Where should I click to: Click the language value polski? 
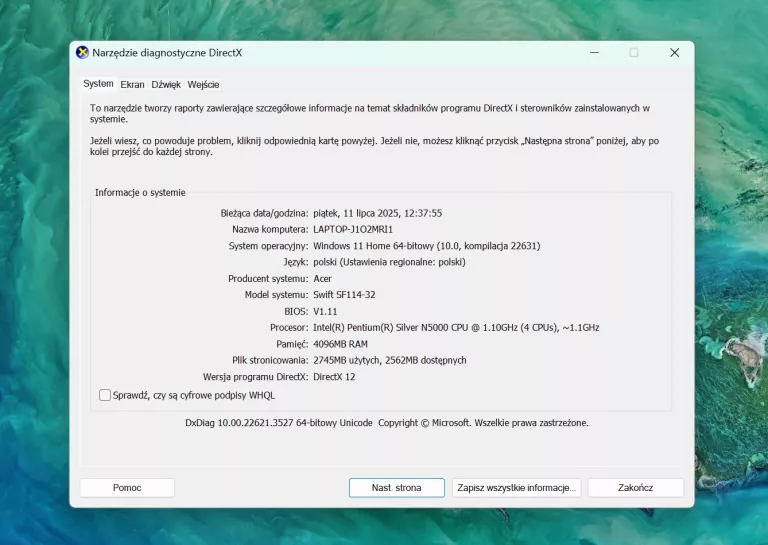click(389, 262)
